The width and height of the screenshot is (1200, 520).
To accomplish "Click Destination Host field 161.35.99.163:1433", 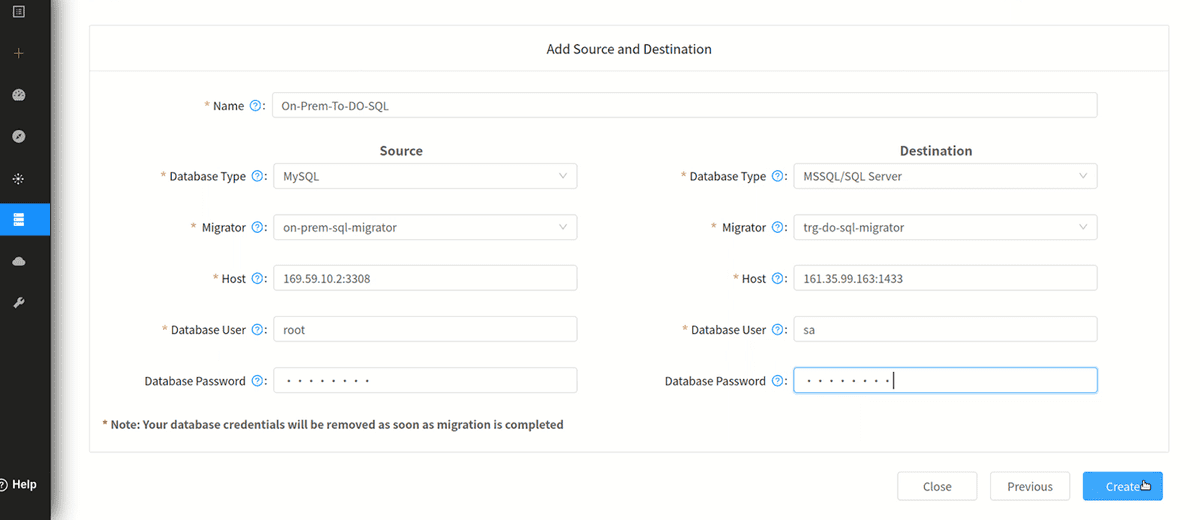I will 945,278.
